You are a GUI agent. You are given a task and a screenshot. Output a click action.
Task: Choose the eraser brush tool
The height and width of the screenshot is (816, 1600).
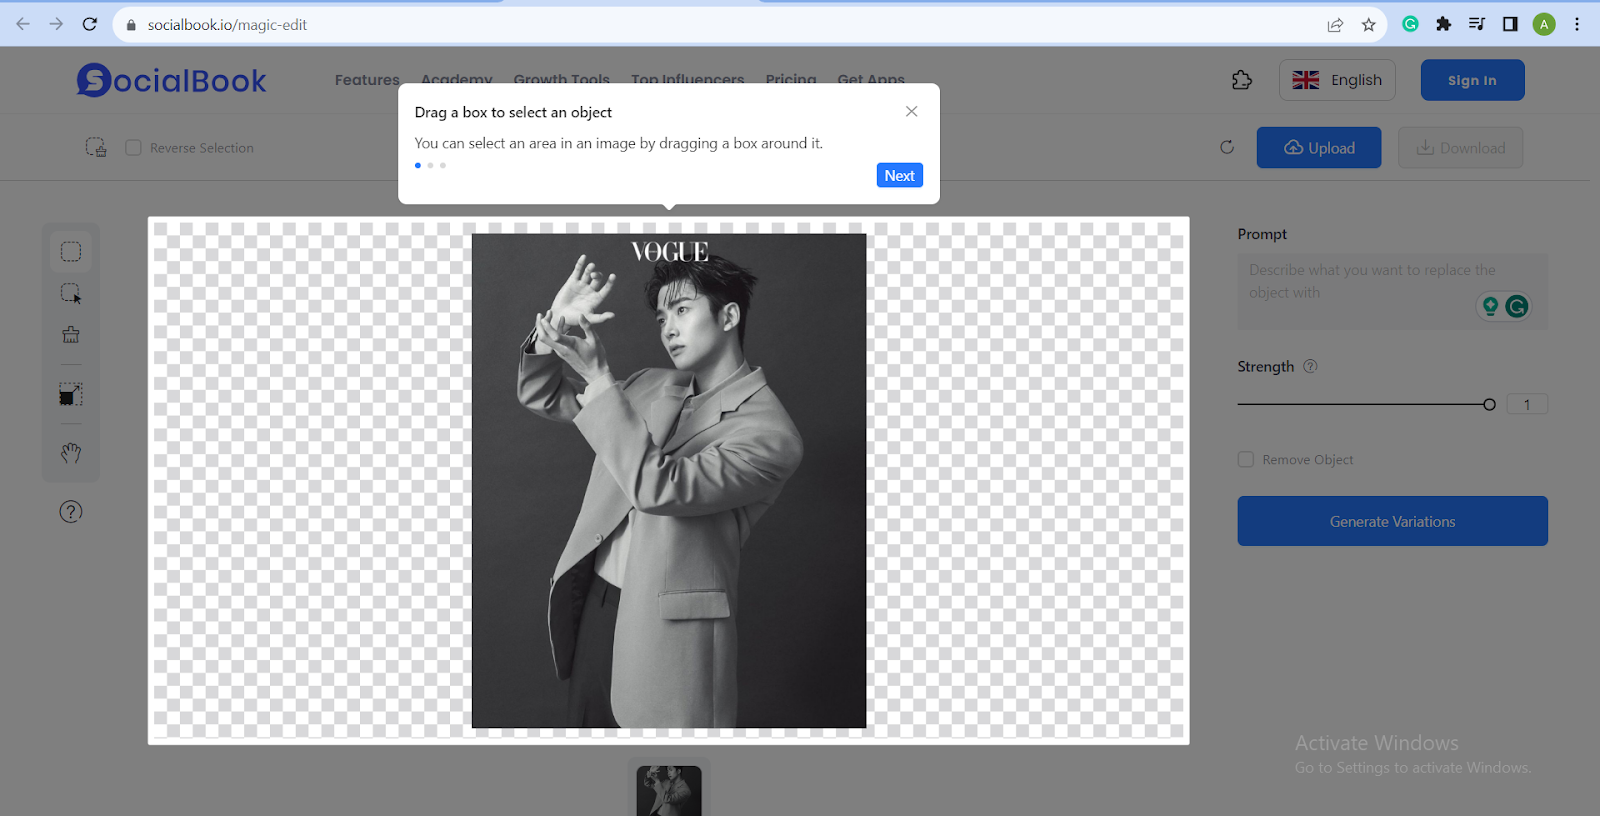pos(71,335)
